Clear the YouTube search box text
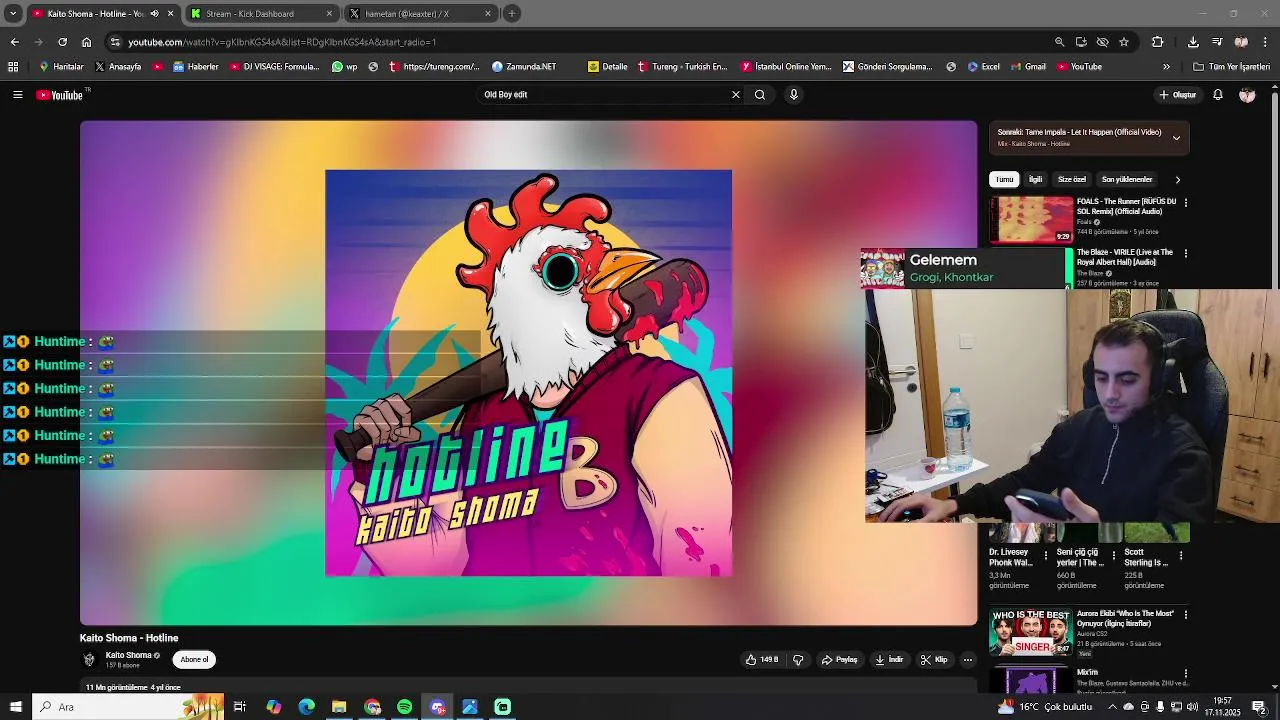Image resolution: width=1280 pixels, height=720 pixels. 736,95
